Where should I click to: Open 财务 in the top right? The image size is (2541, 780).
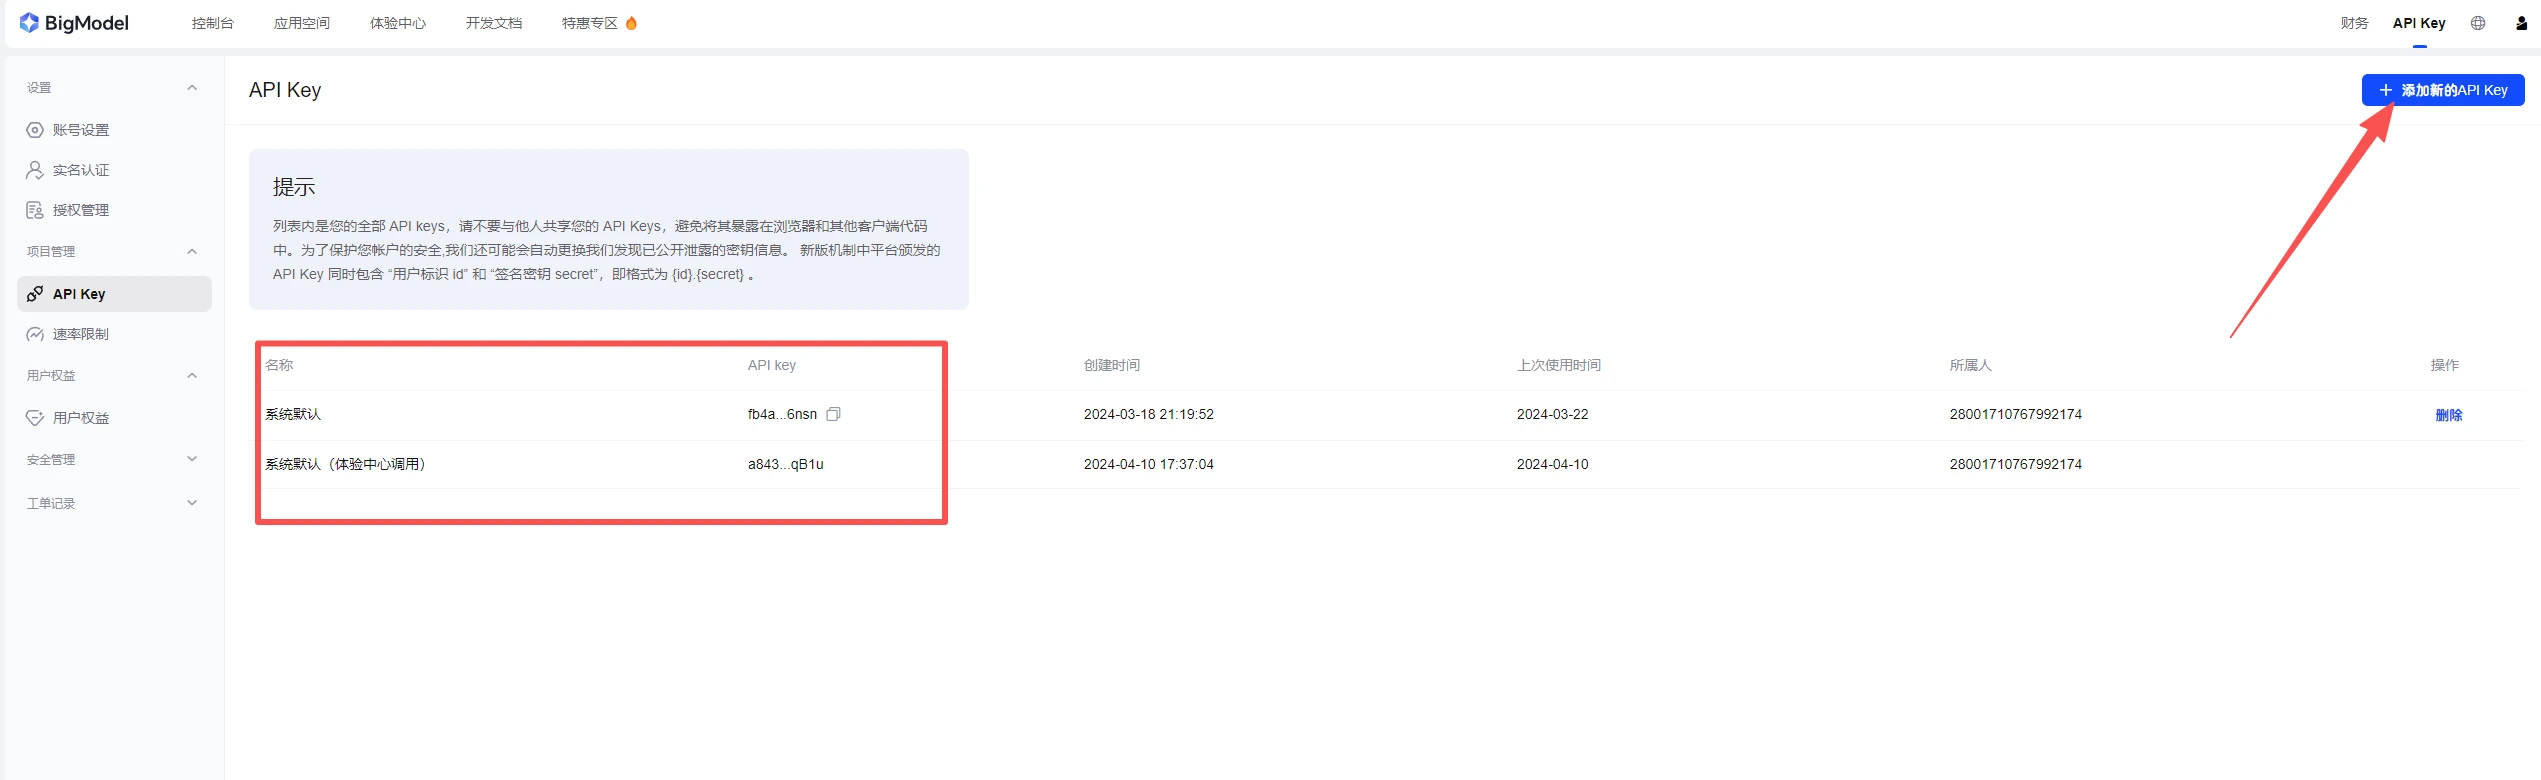(x=2354, y=23)
